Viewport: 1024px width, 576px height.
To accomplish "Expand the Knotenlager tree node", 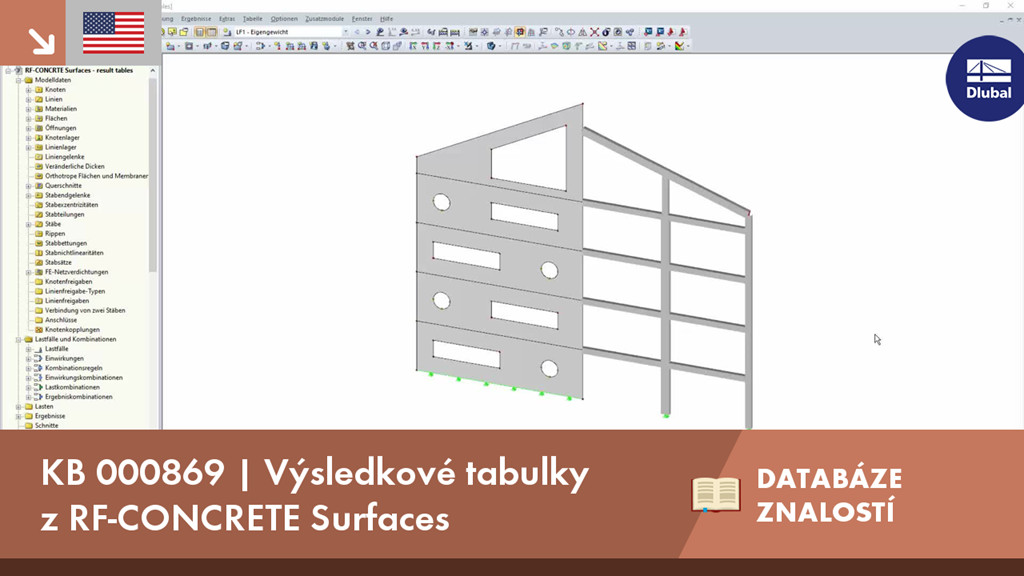I will click(x=29, y=138).
